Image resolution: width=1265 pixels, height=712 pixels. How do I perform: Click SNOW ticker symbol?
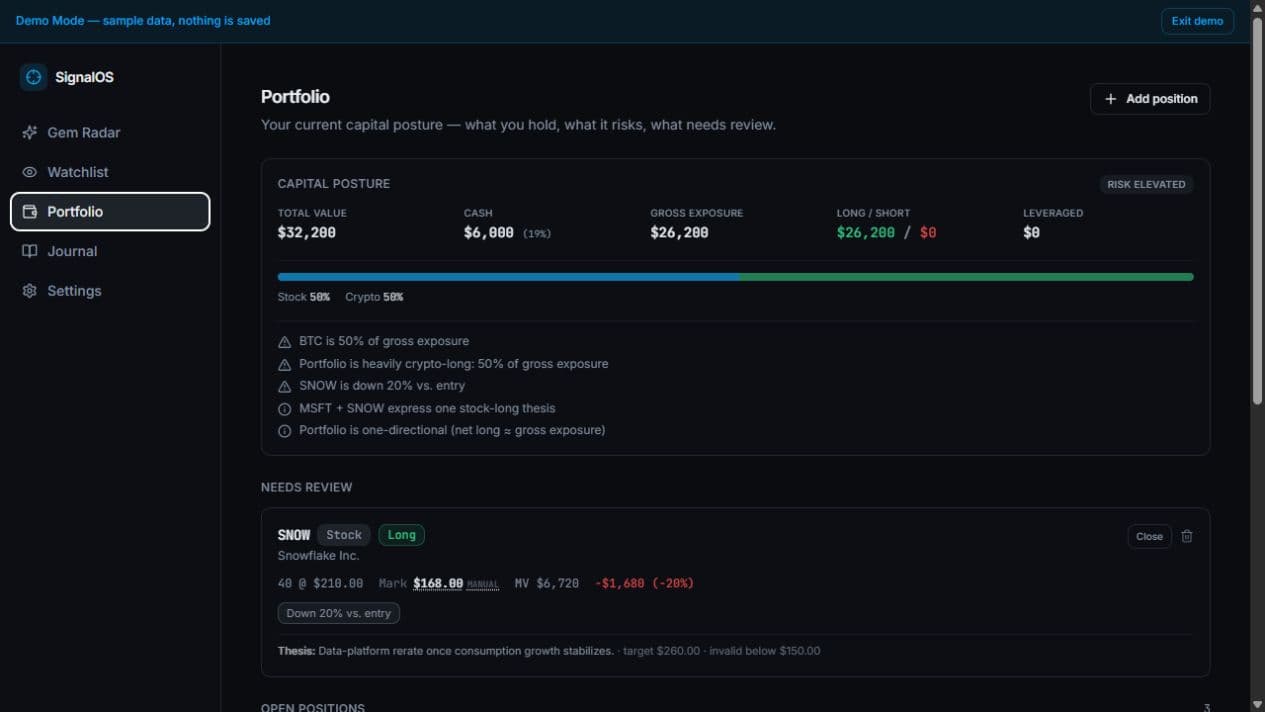(294, 535)
